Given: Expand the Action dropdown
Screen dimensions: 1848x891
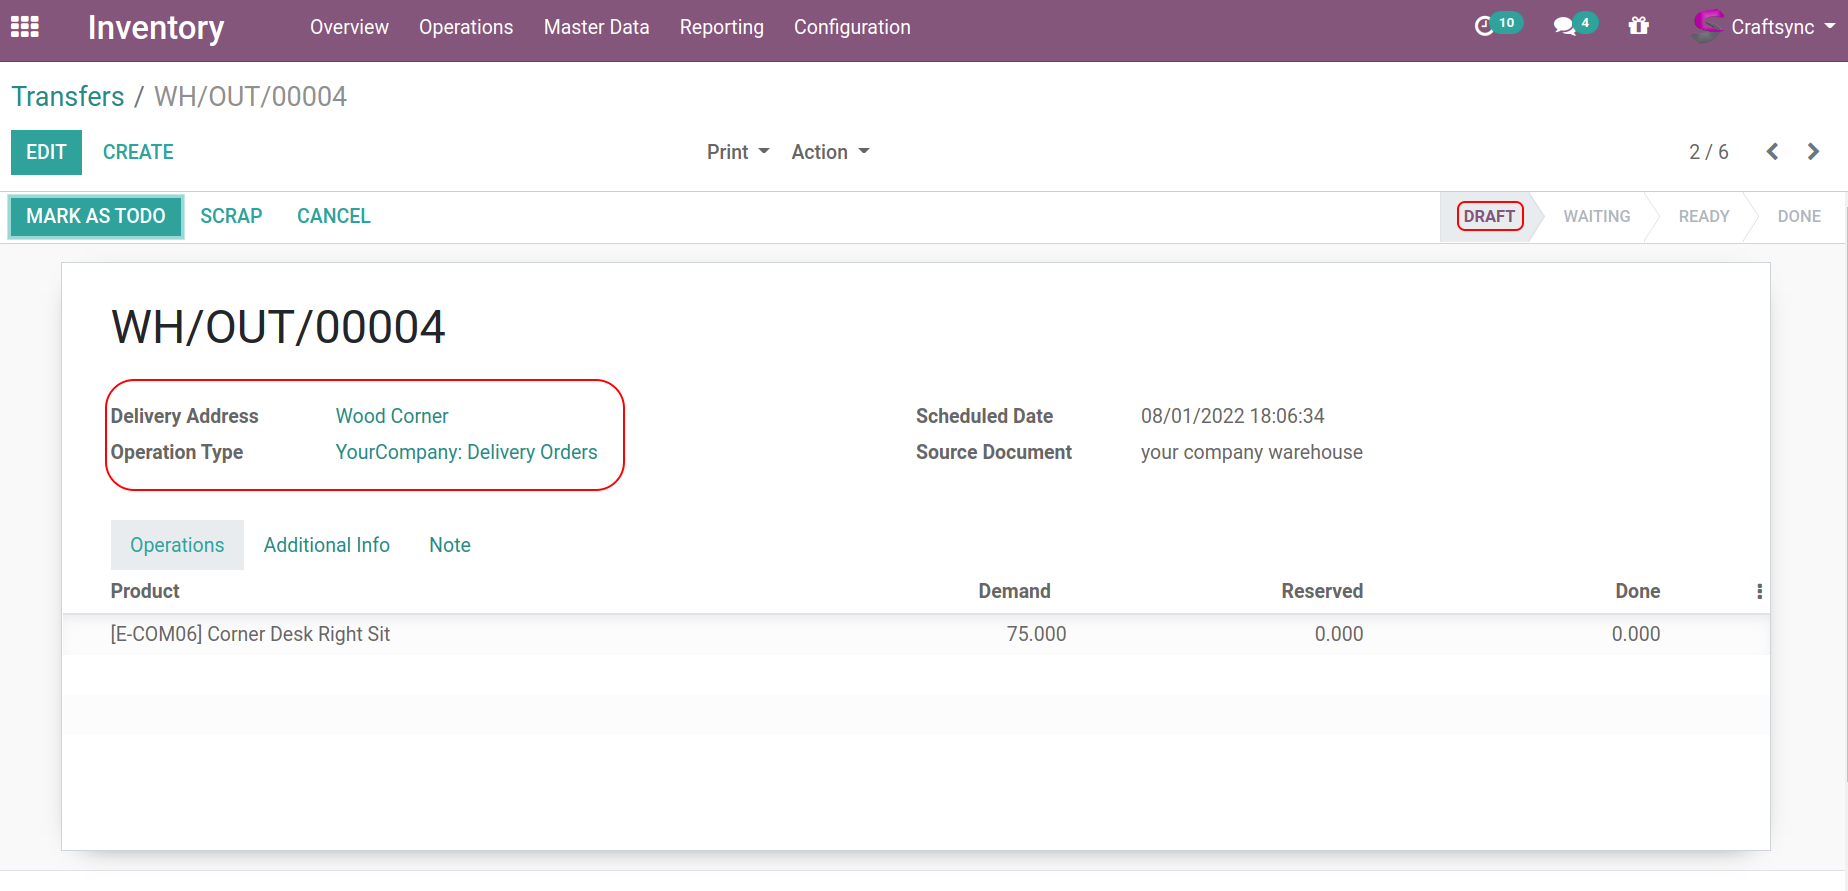Looking at the screenshot, I should (830, 152).
